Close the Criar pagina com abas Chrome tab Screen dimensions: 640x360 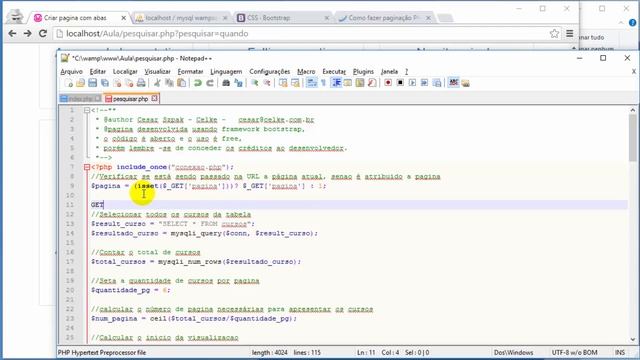[124, 18]
